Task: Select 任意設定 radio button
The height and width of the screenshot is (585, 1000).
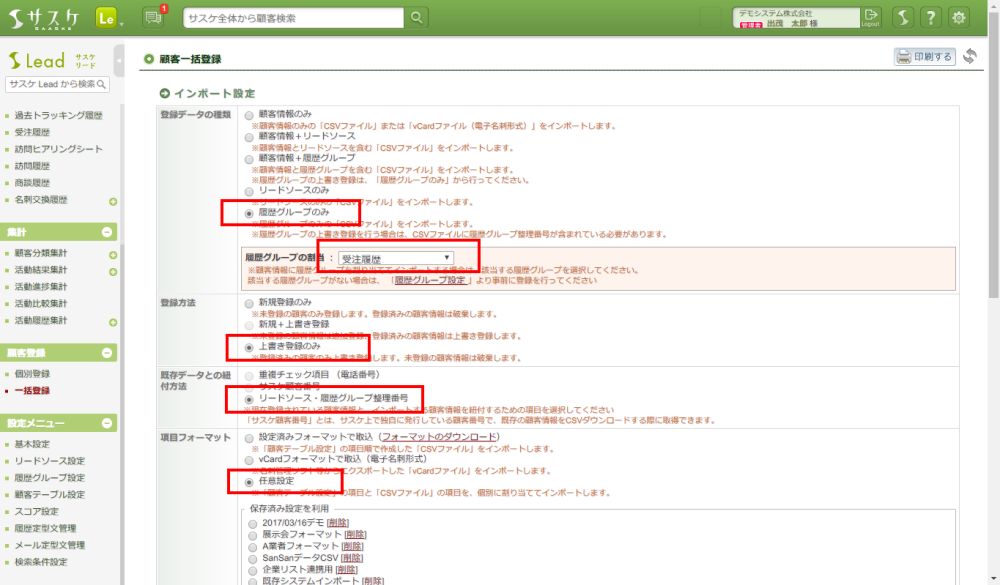Action: coord(249,482)
